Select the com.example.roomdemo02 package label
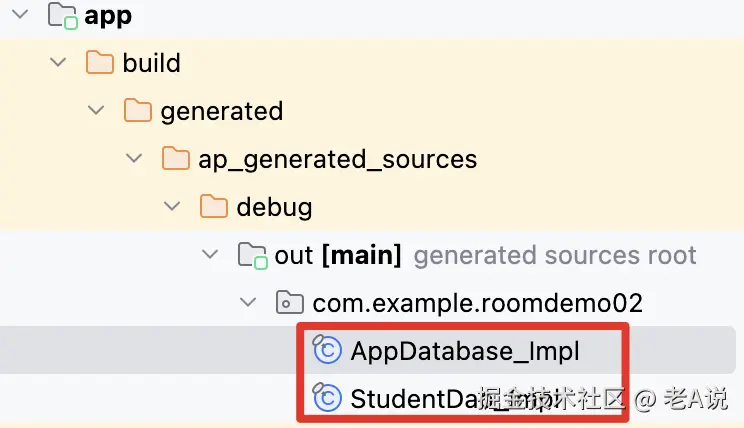Screen dimensions: 744x428 (x=477, y=302)
